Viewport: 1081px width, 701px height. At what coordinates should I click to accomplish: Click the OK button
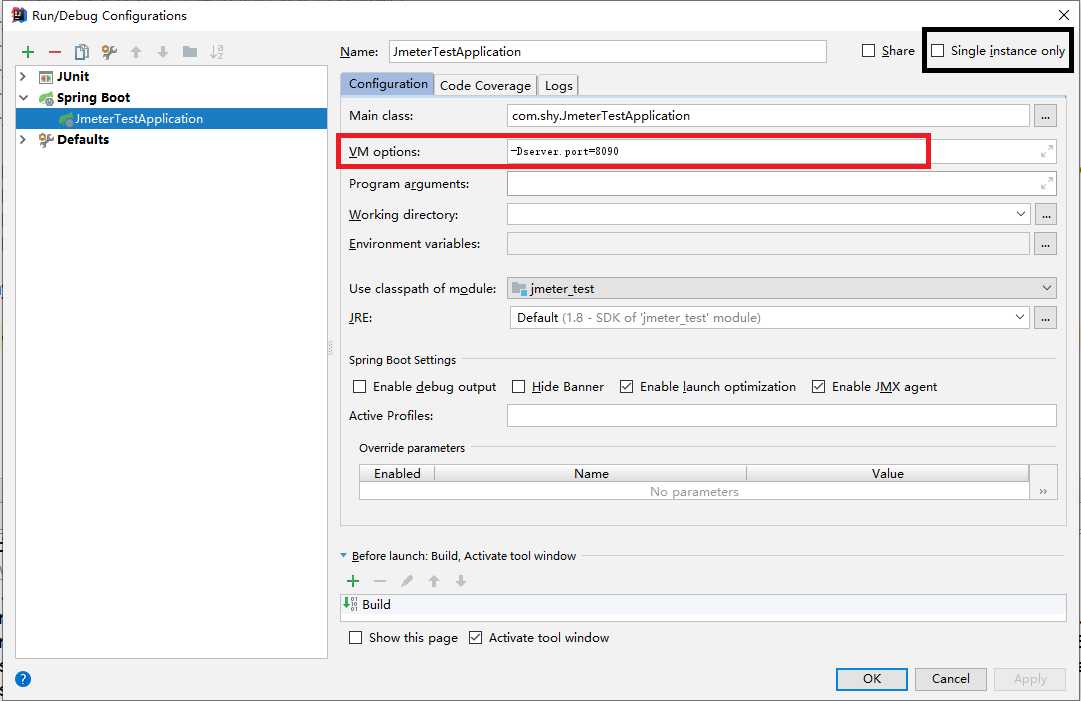tap(871, 679)
